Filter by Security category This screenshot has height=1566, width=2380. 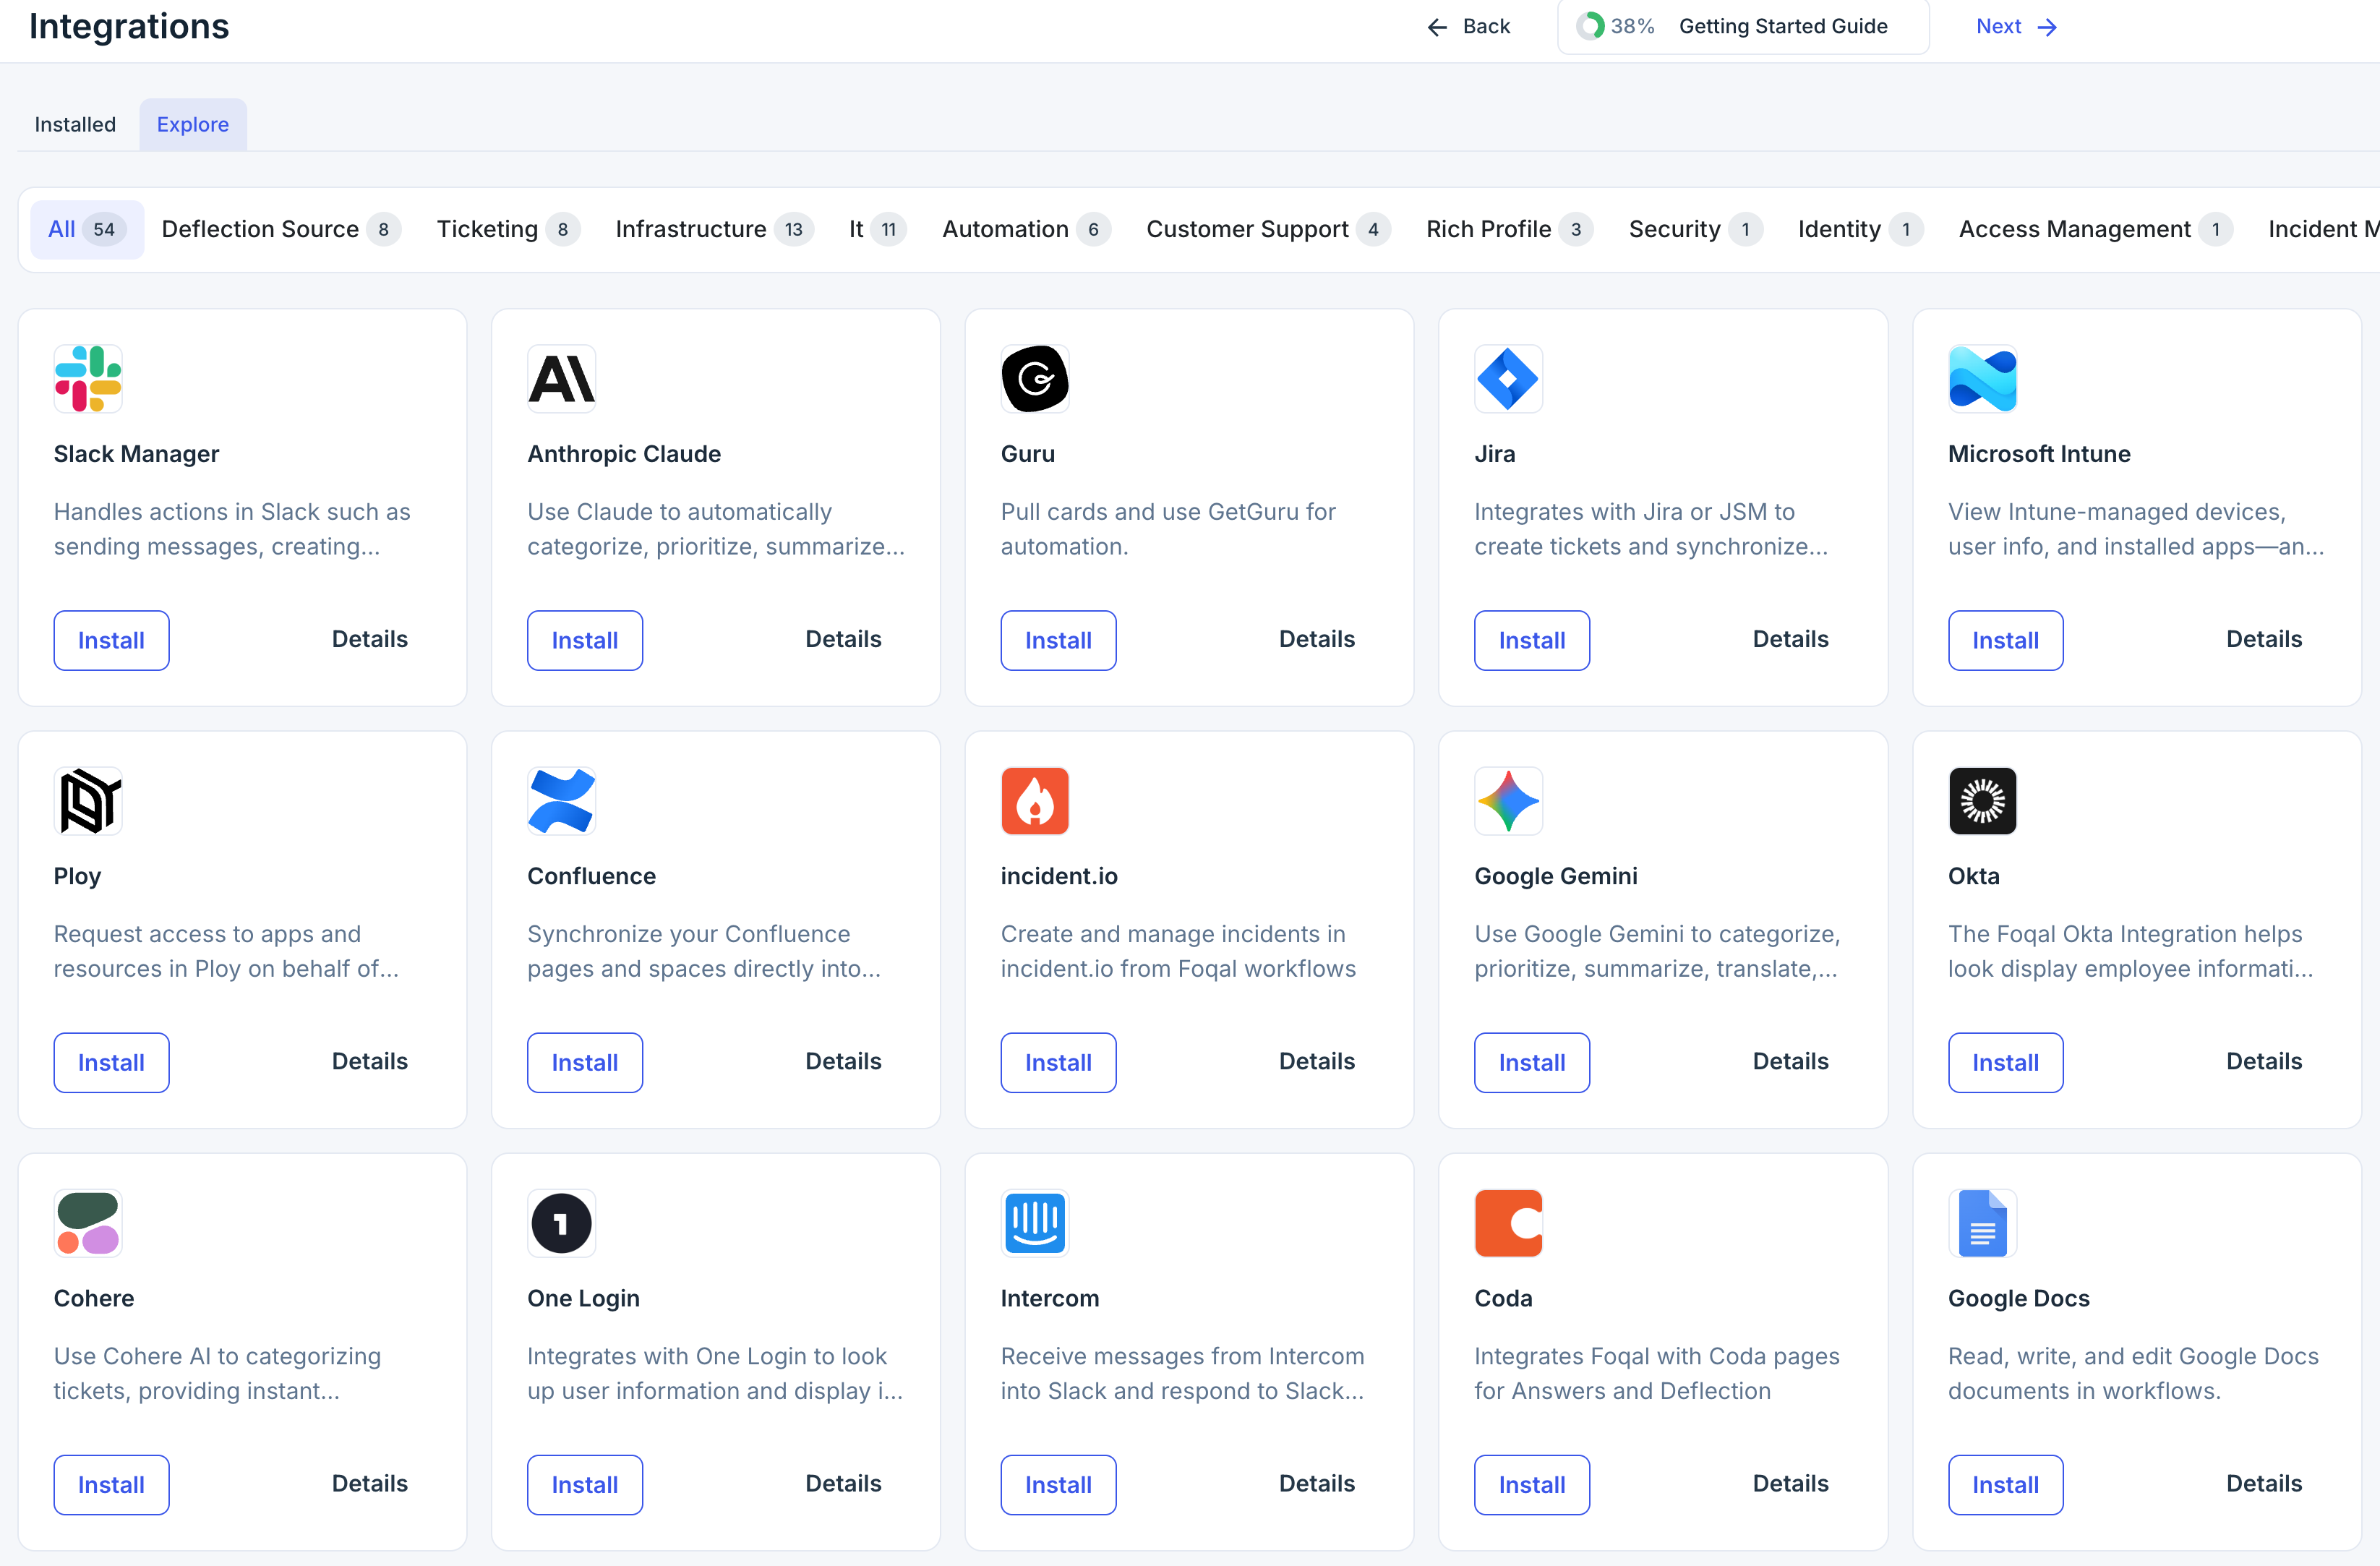1695,230
